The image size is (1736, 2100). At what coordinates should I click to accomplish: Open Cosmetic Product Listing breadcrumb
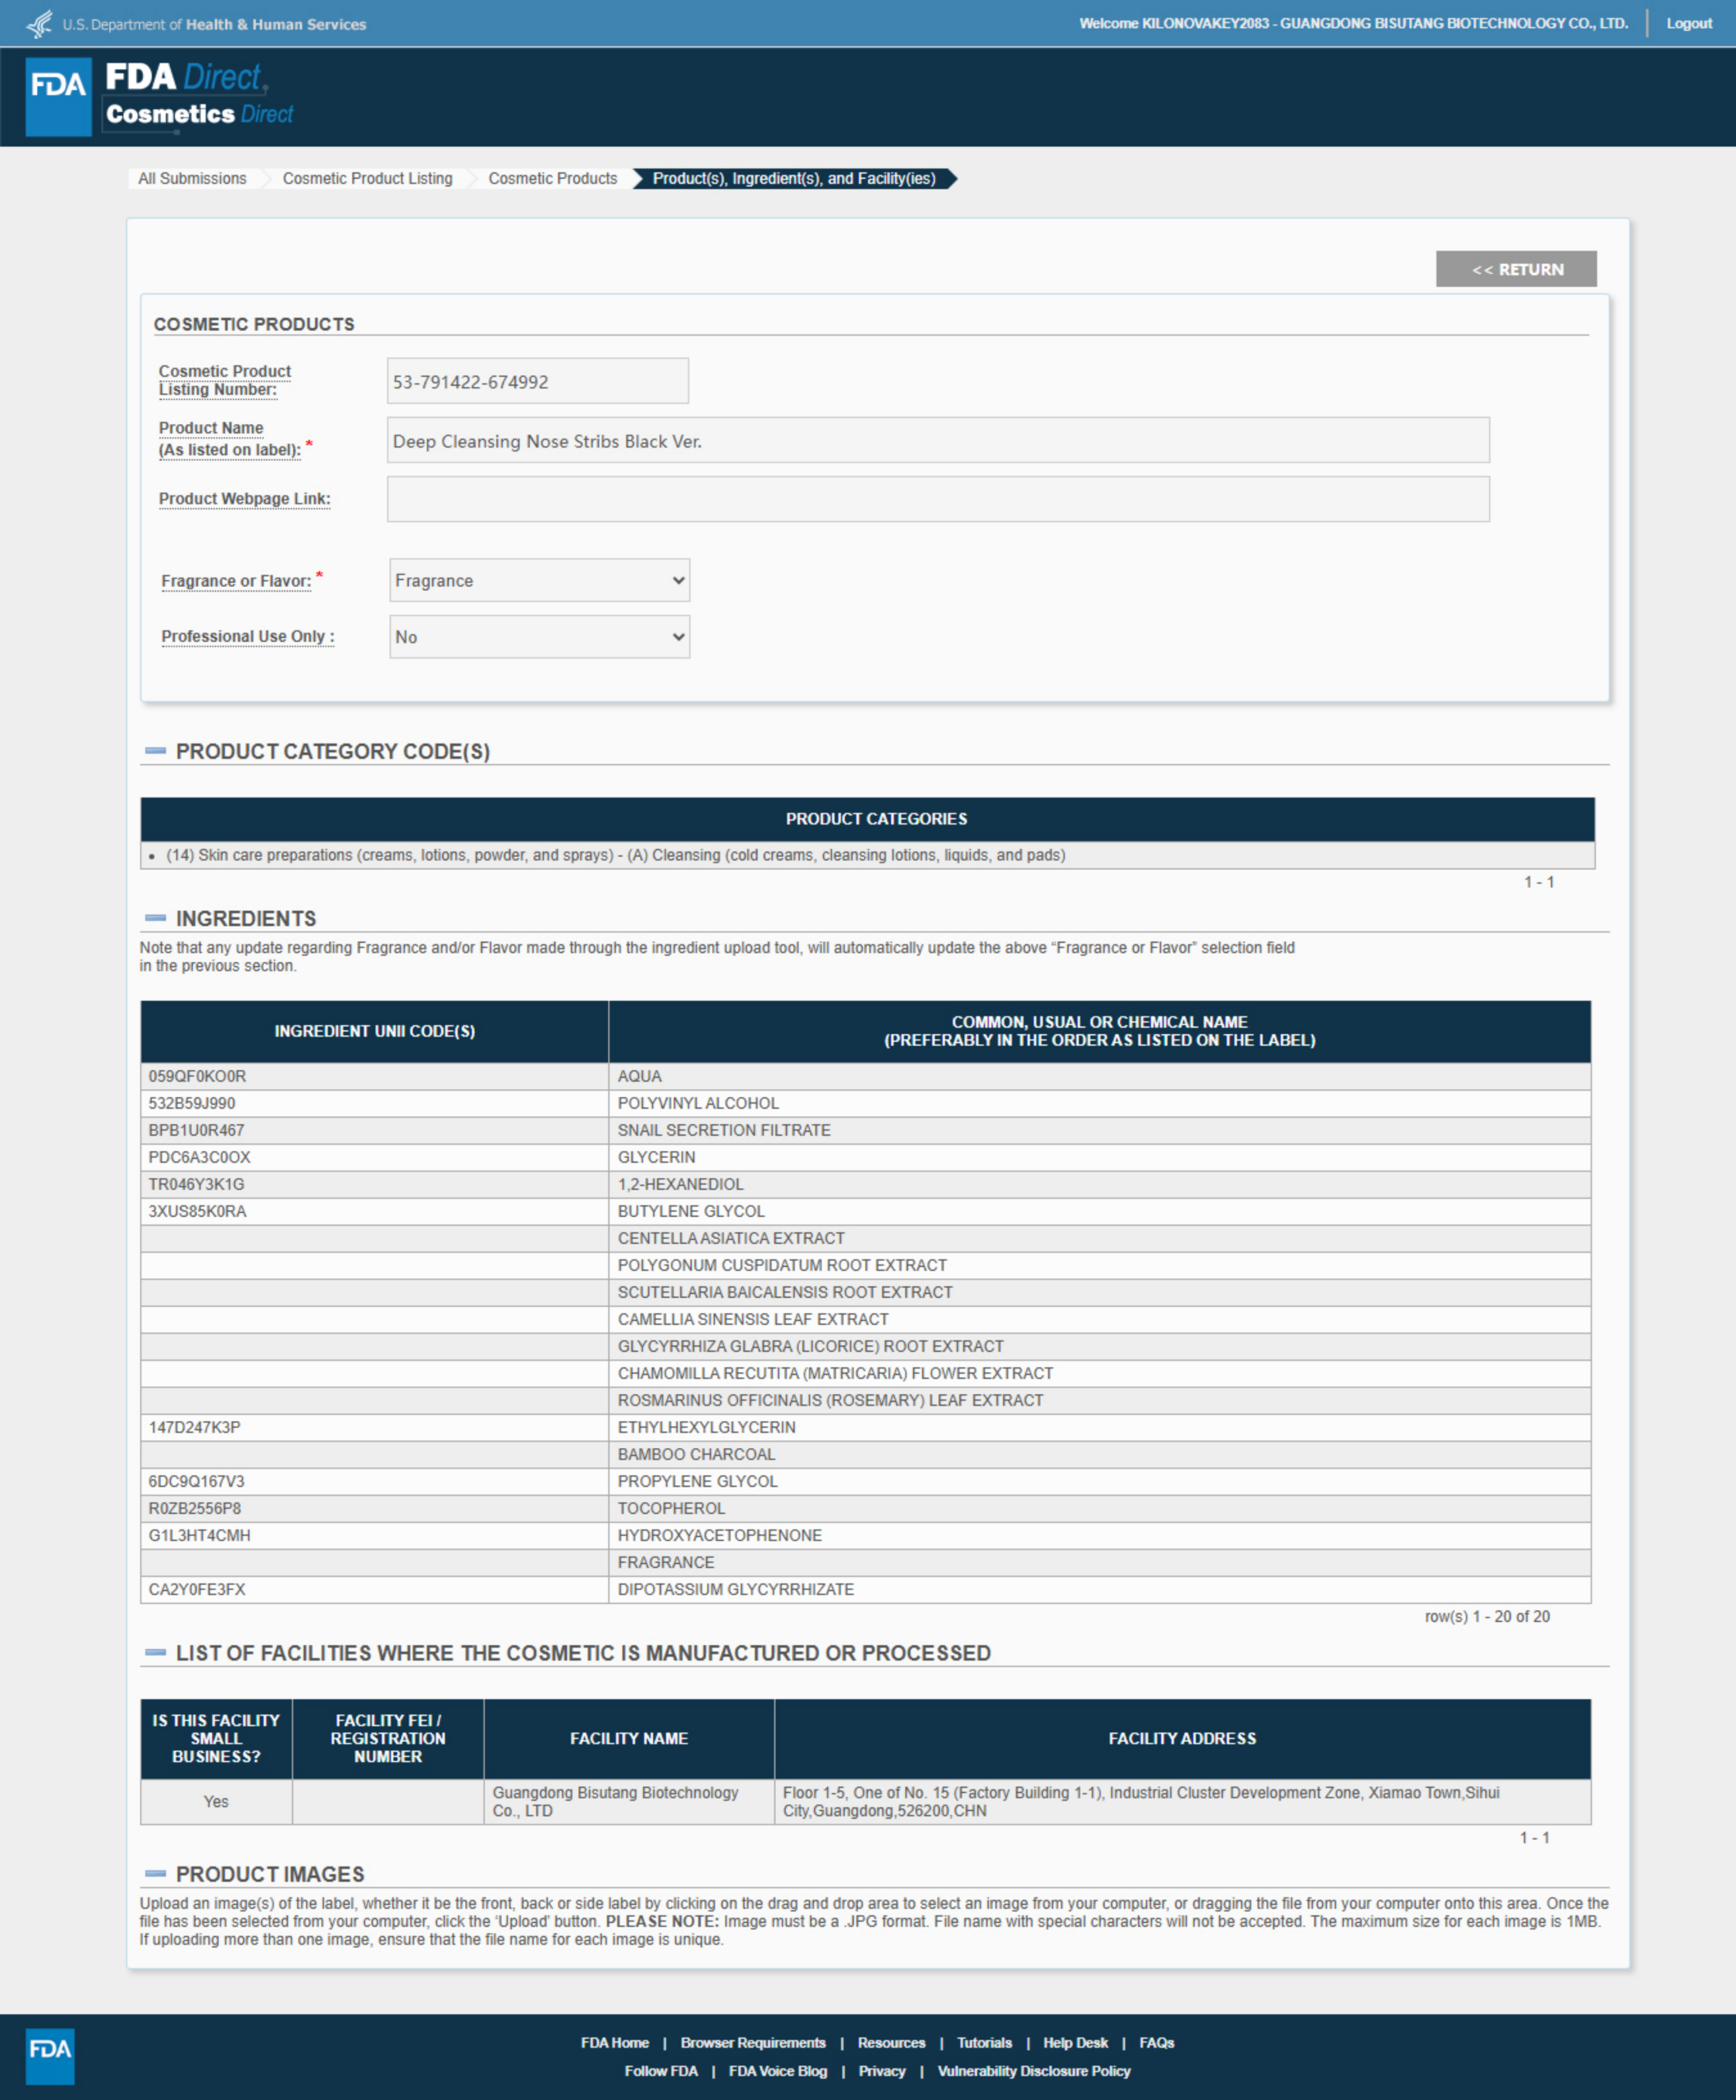[367, 178]
